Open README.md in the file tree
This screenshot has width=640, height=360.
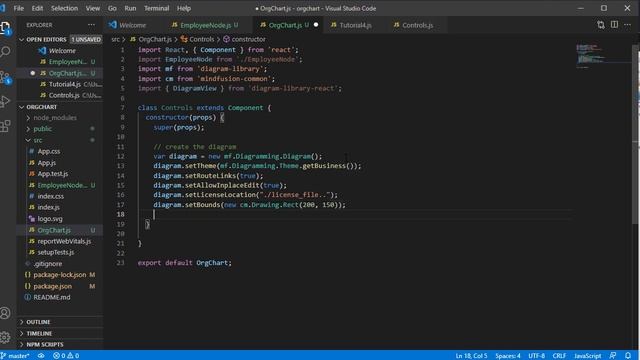coord(52,297)
